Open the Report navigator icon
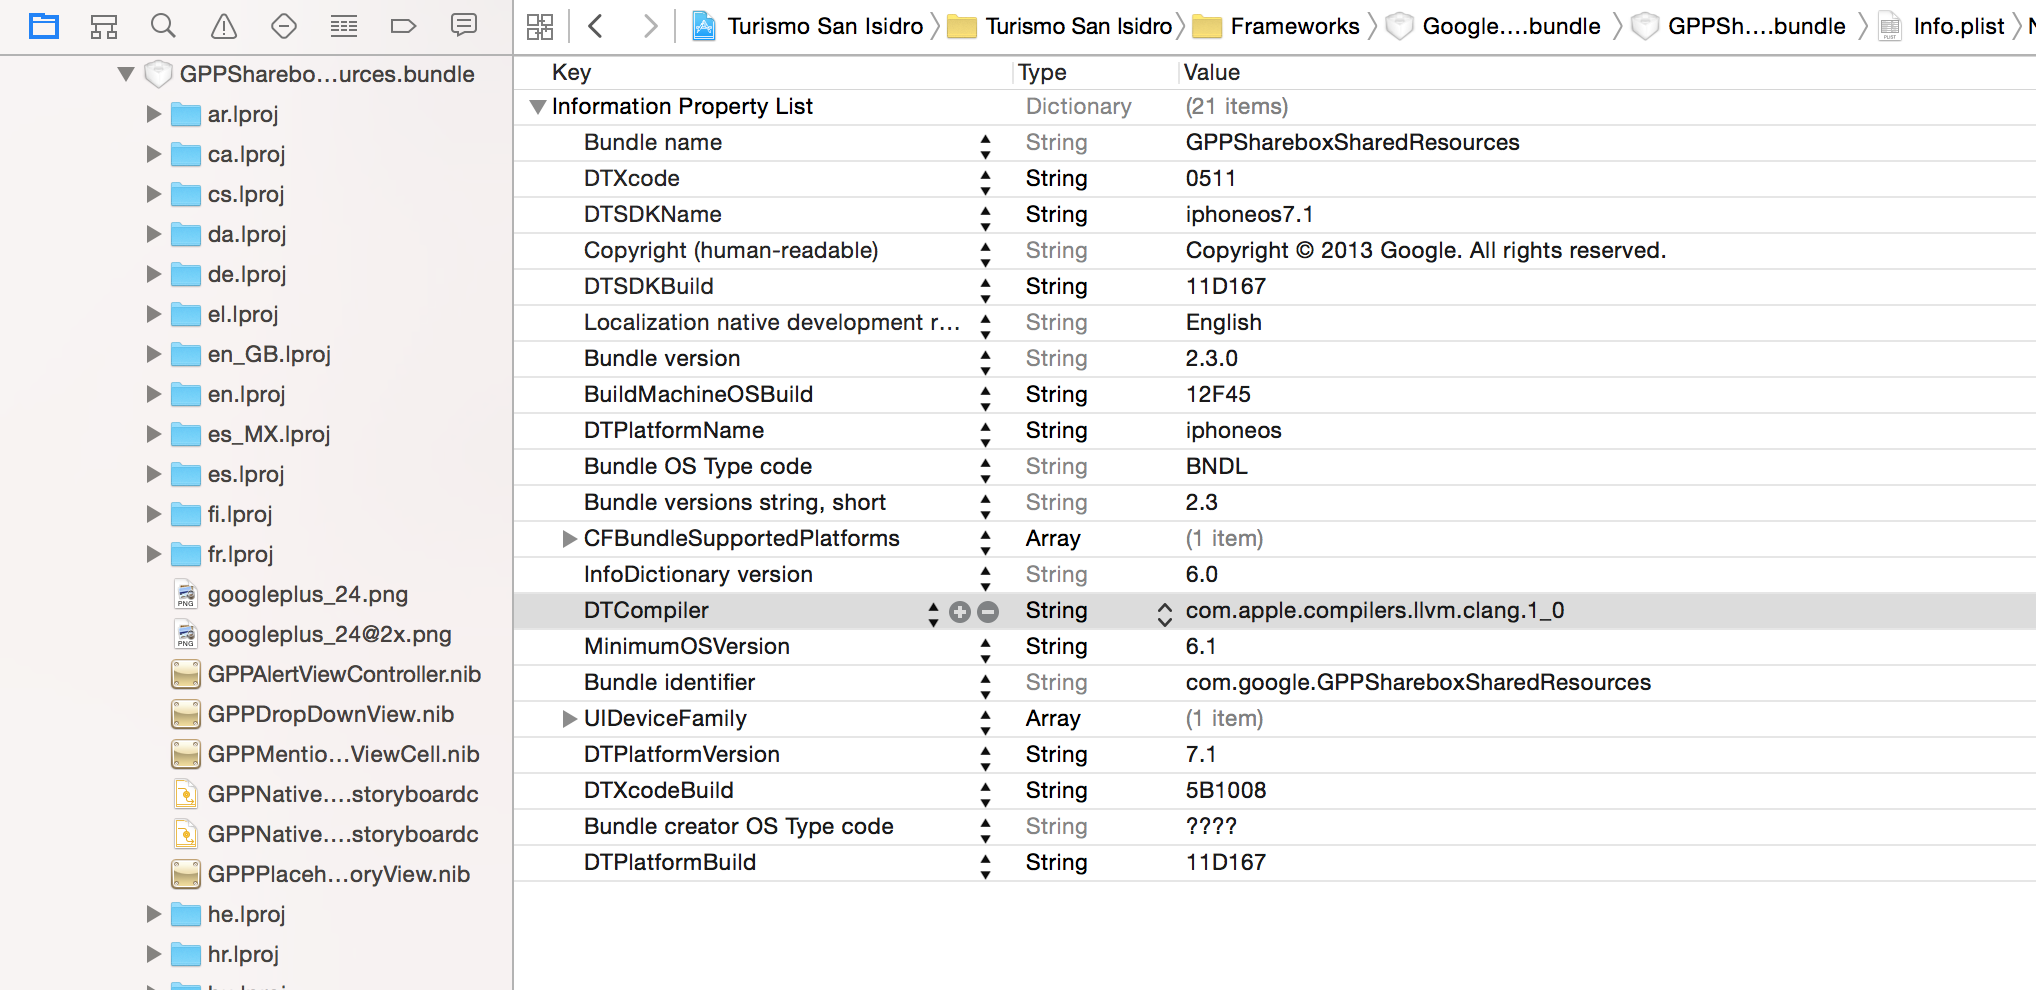This screenshot has height=990, width=2036. point(464,26)
